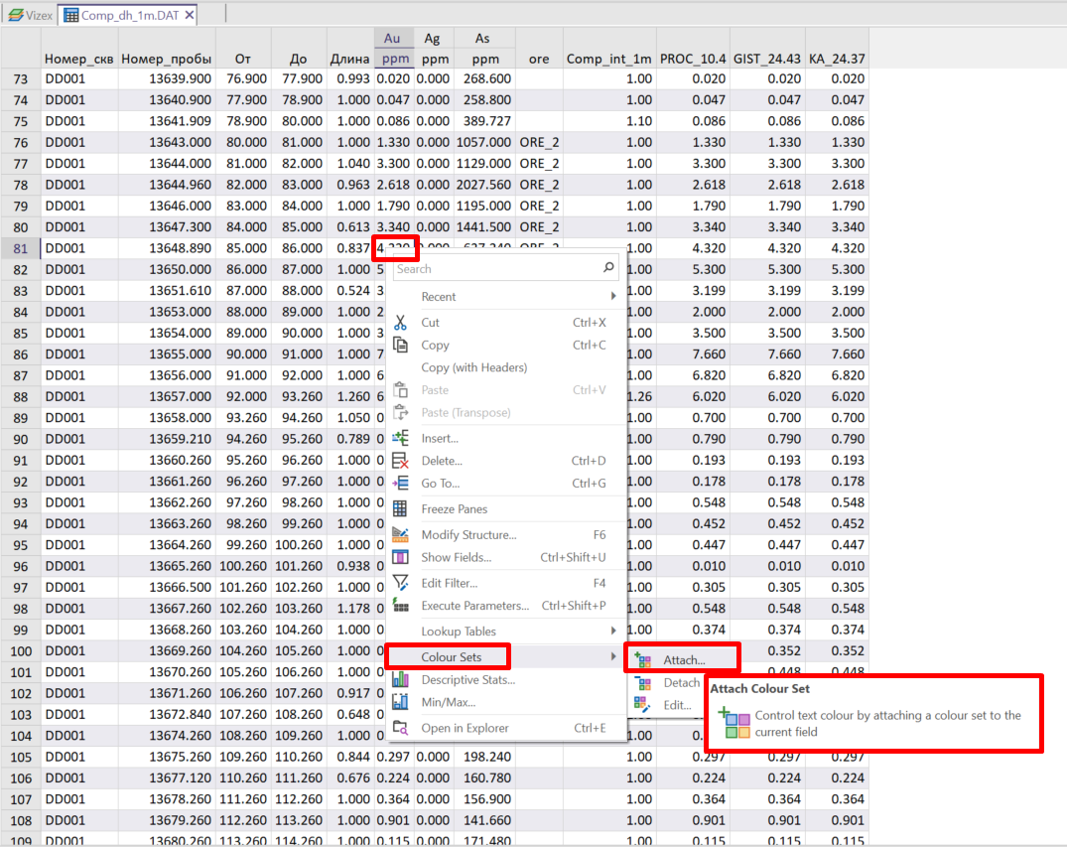The width and height of the screenshot is (1067, 847).
Task: Click the Modify Structure icon
Action: tap(401, 535)
